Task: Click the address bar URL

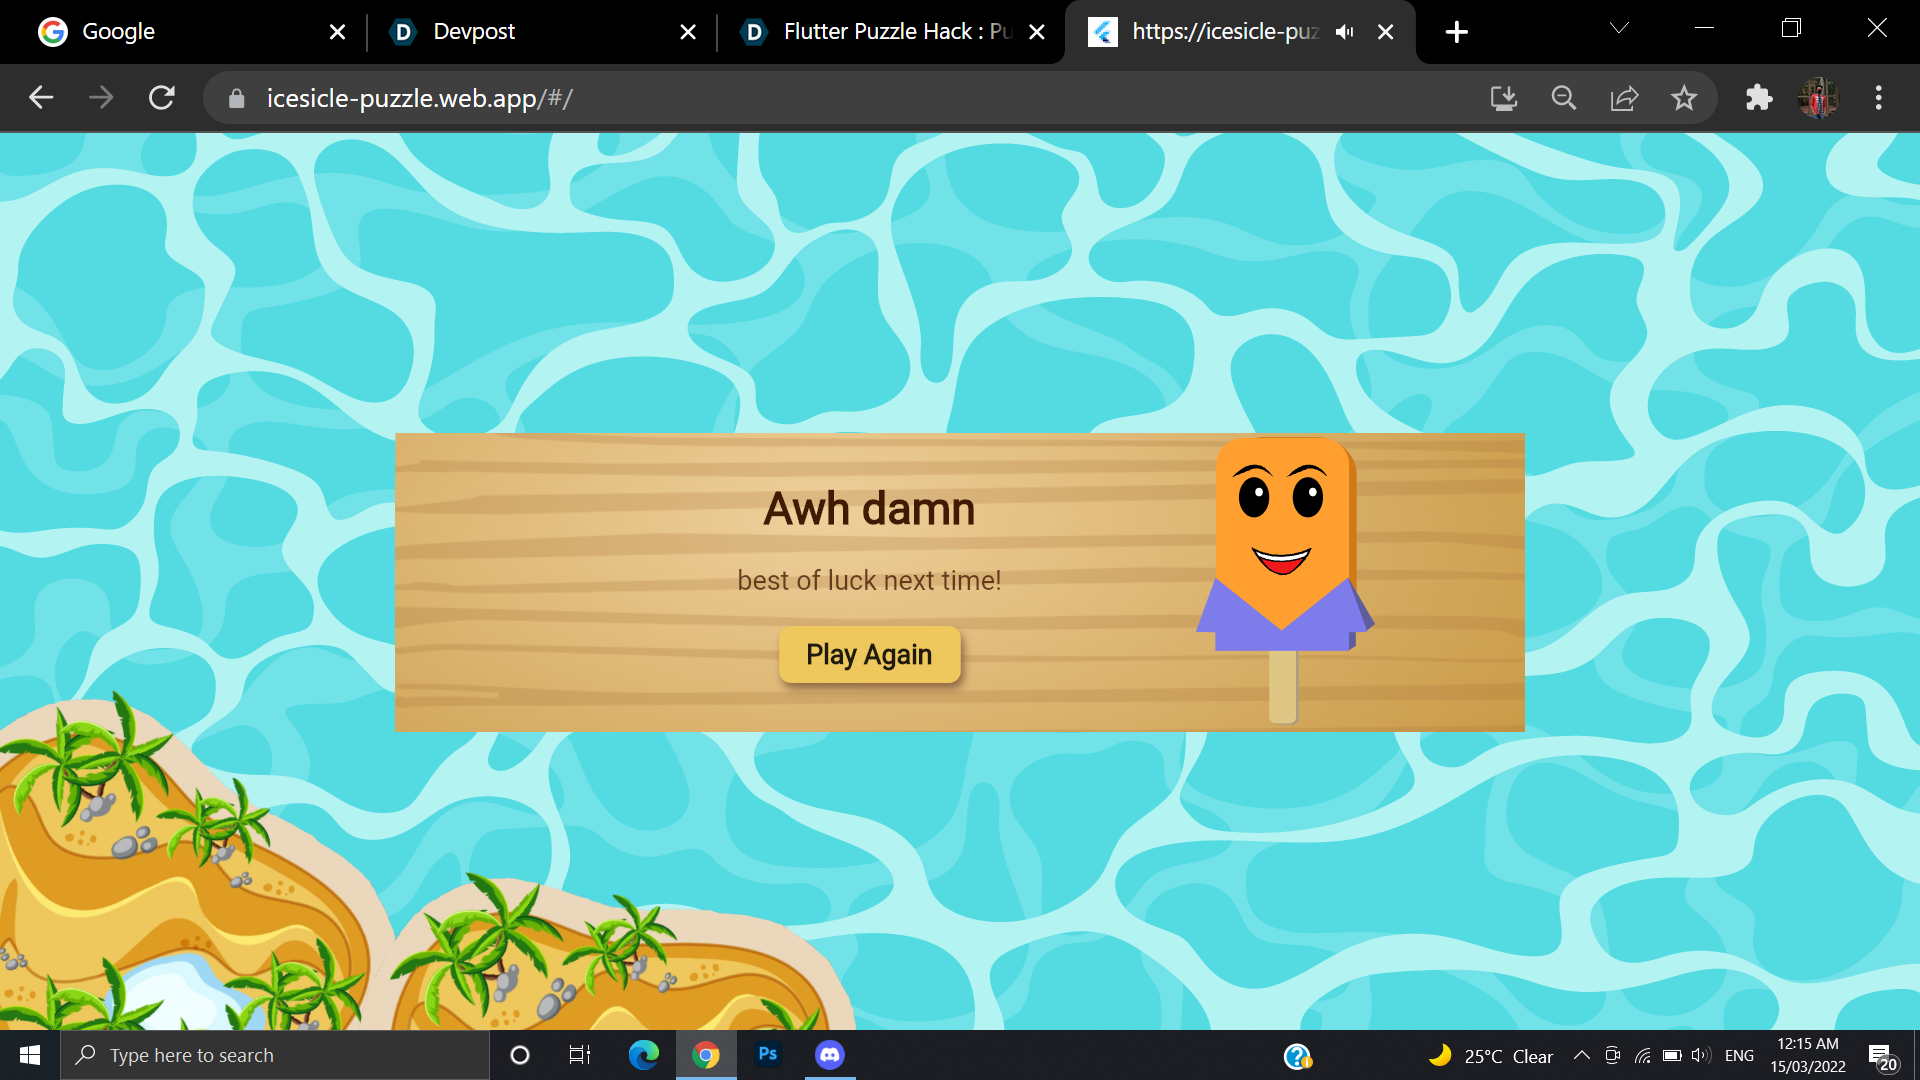Action: pos(420,98)
